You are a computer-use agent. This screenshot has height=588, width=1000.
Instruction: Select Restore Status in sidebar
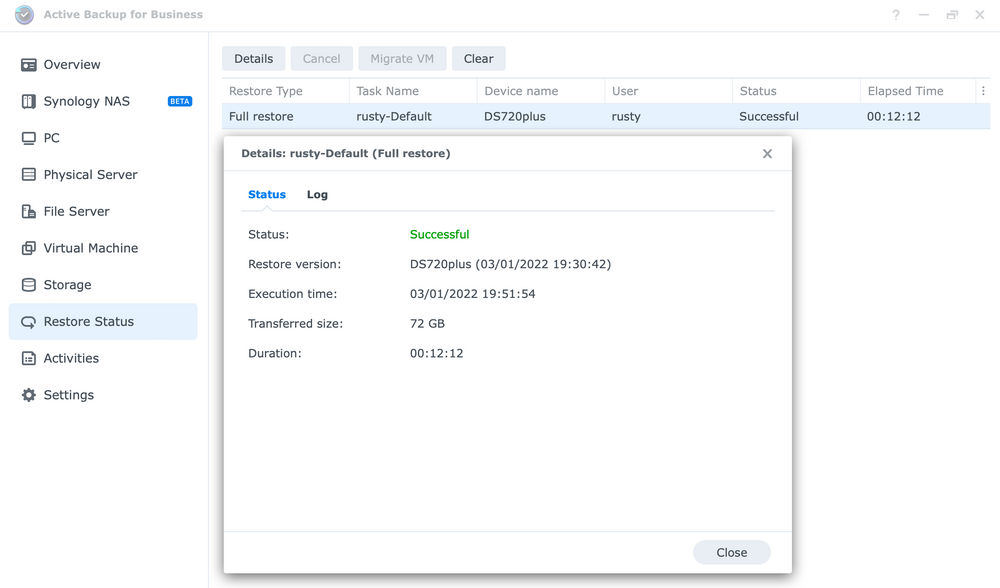point(103,321)
